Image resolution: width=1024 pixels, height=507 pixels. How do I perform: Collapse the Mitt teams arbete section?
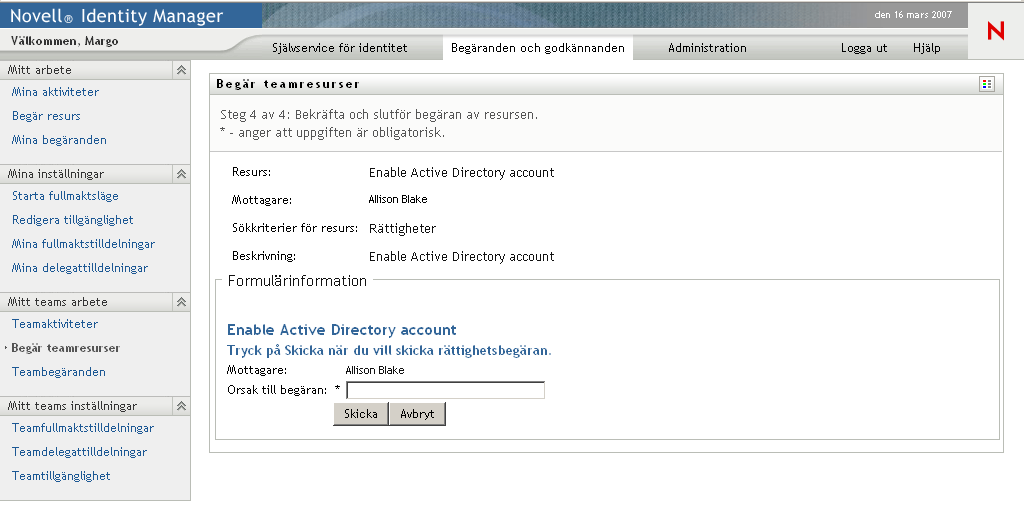pos(181,302)
